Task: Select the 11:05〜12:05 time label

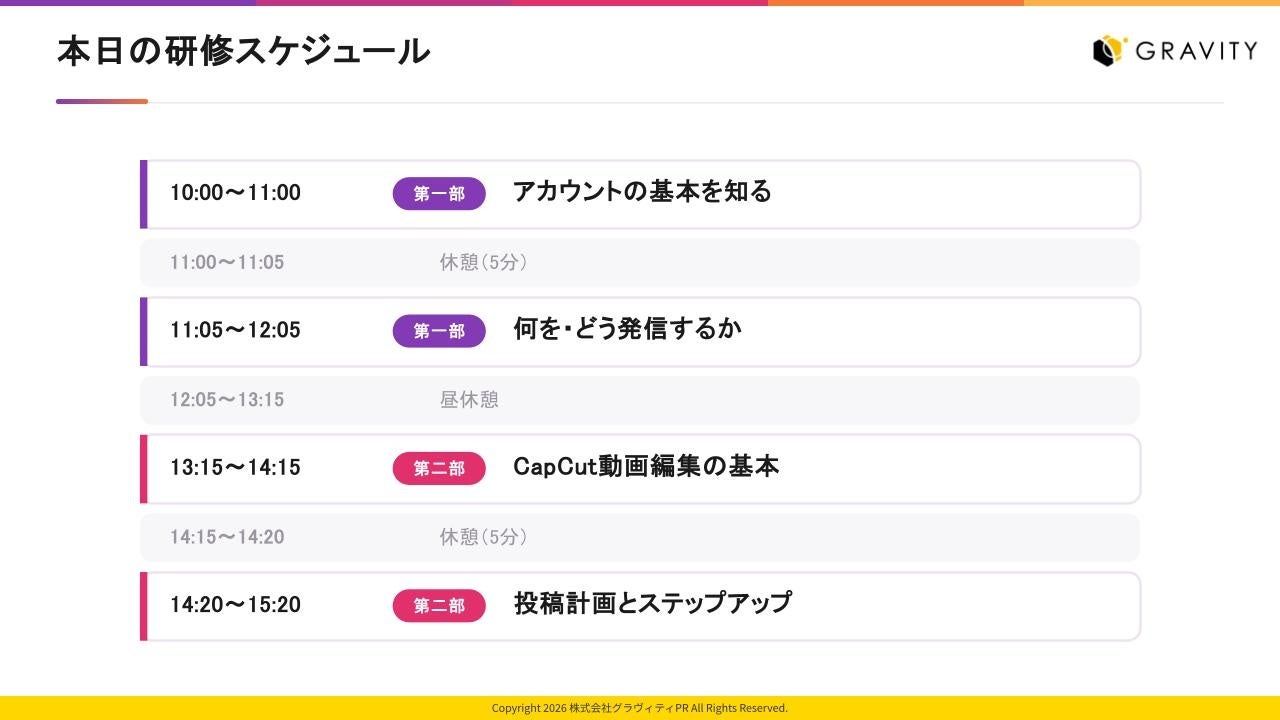Action: point(235,330)
